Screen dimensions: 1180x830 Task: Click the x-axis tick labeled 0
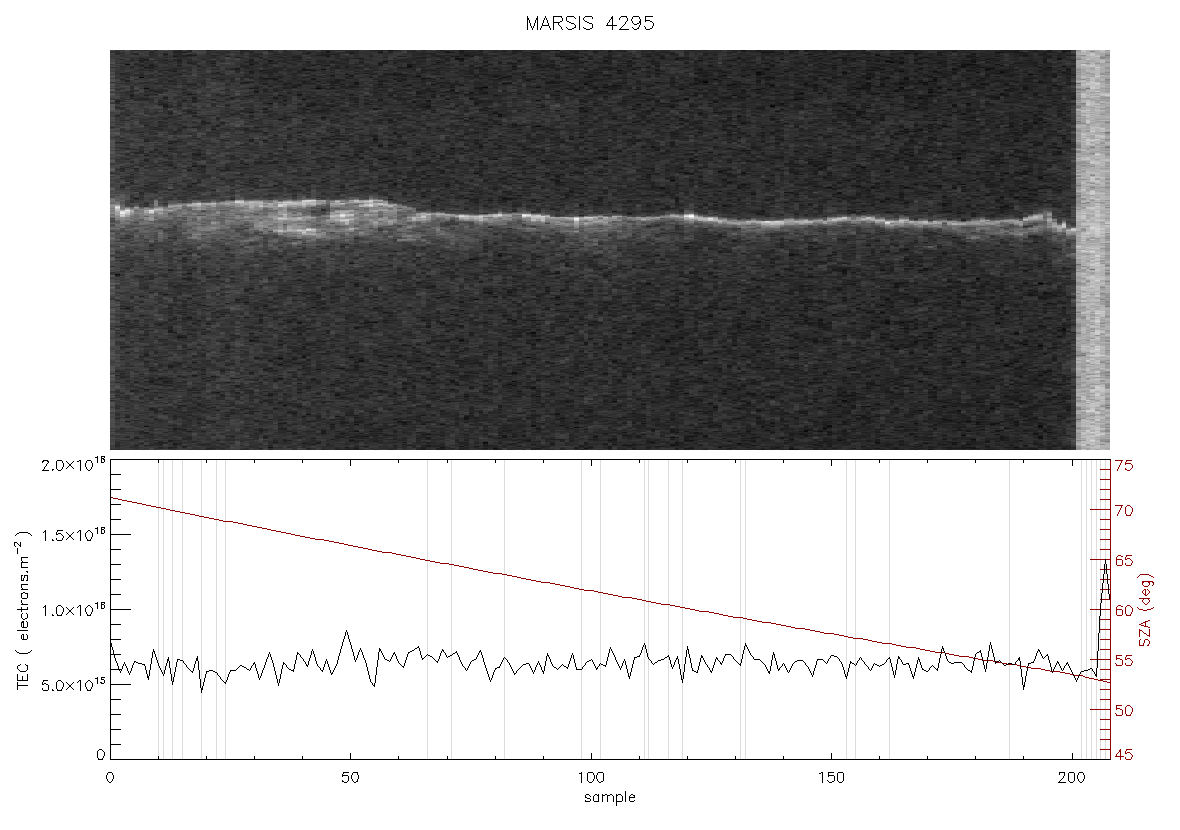(111, 777)
